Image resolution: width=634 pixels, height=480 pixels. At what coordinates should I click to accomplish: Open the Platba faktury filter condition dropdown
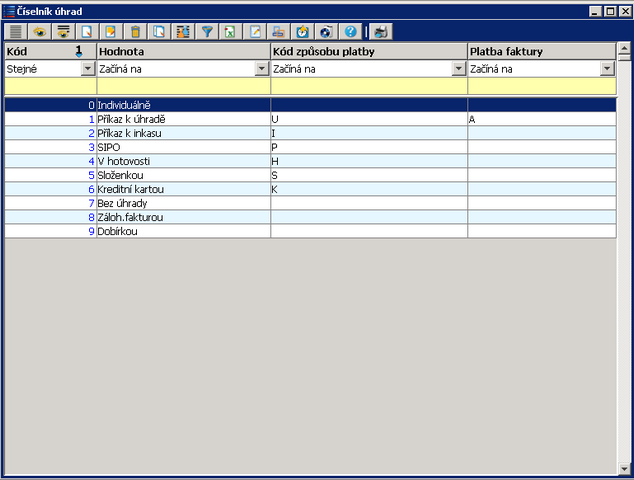click(607, 69)
